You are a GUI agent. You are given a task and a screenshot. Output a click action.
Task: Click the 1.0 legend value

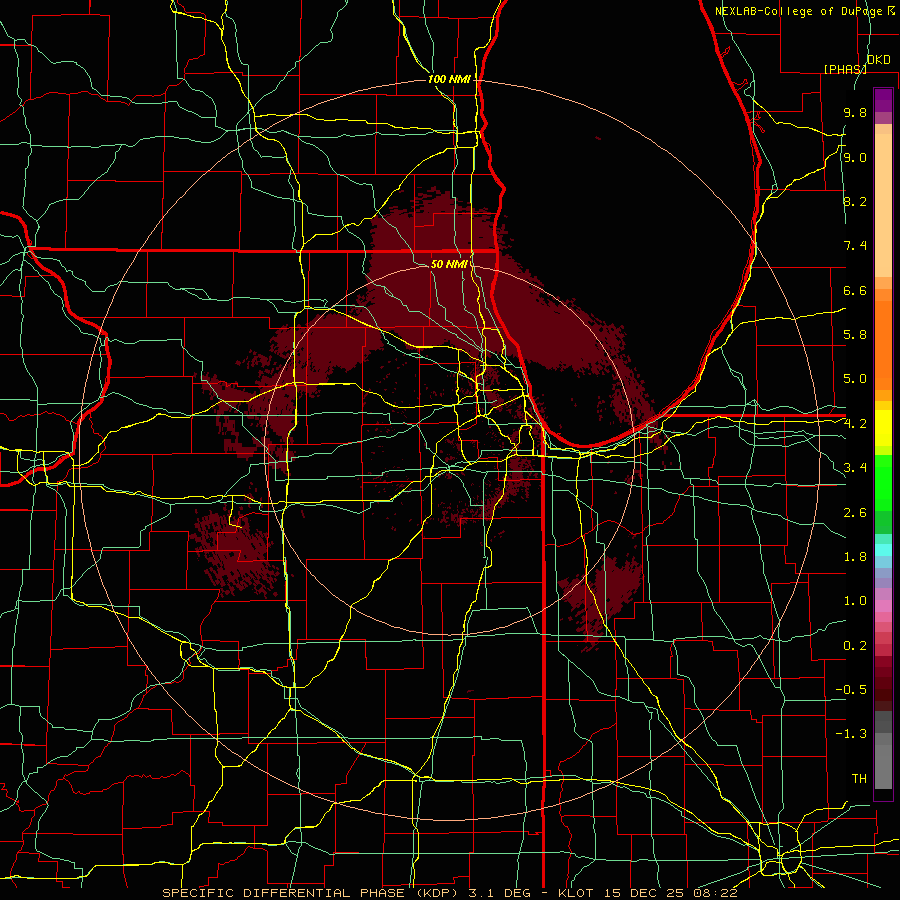[855, 601]
